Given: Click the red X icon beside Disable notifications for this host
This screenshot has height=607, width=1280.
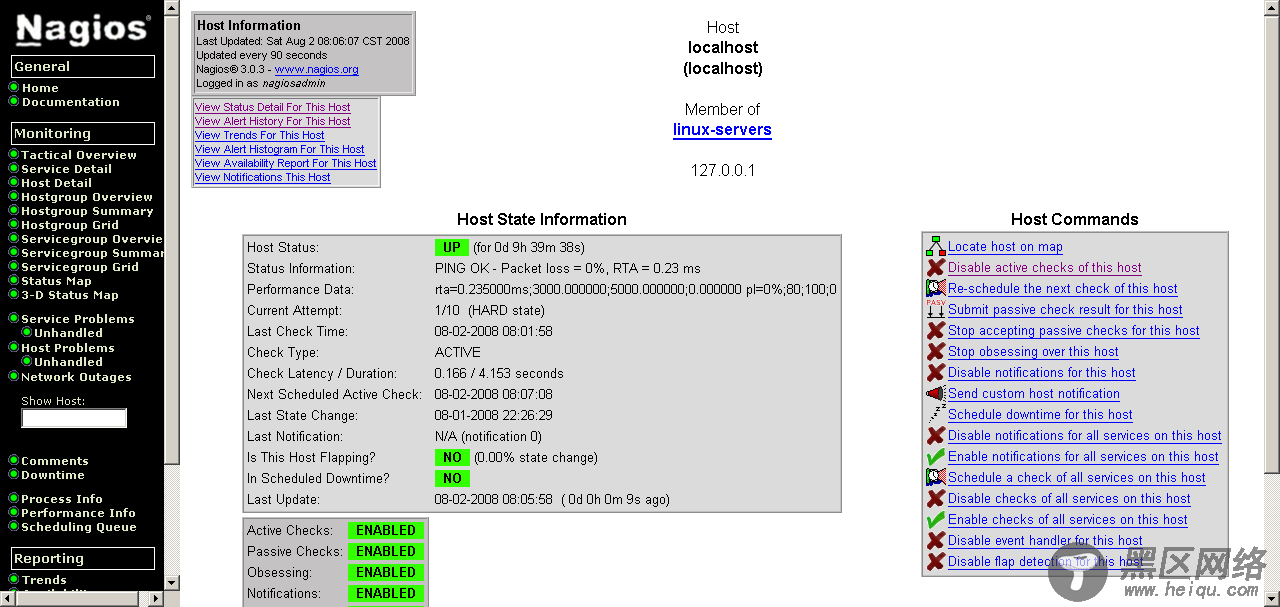Looking at the screenshot, I should click(935, 372).
